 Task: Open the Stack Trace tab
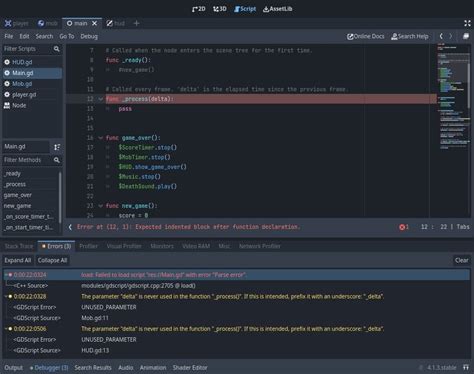tap(19, 246)
